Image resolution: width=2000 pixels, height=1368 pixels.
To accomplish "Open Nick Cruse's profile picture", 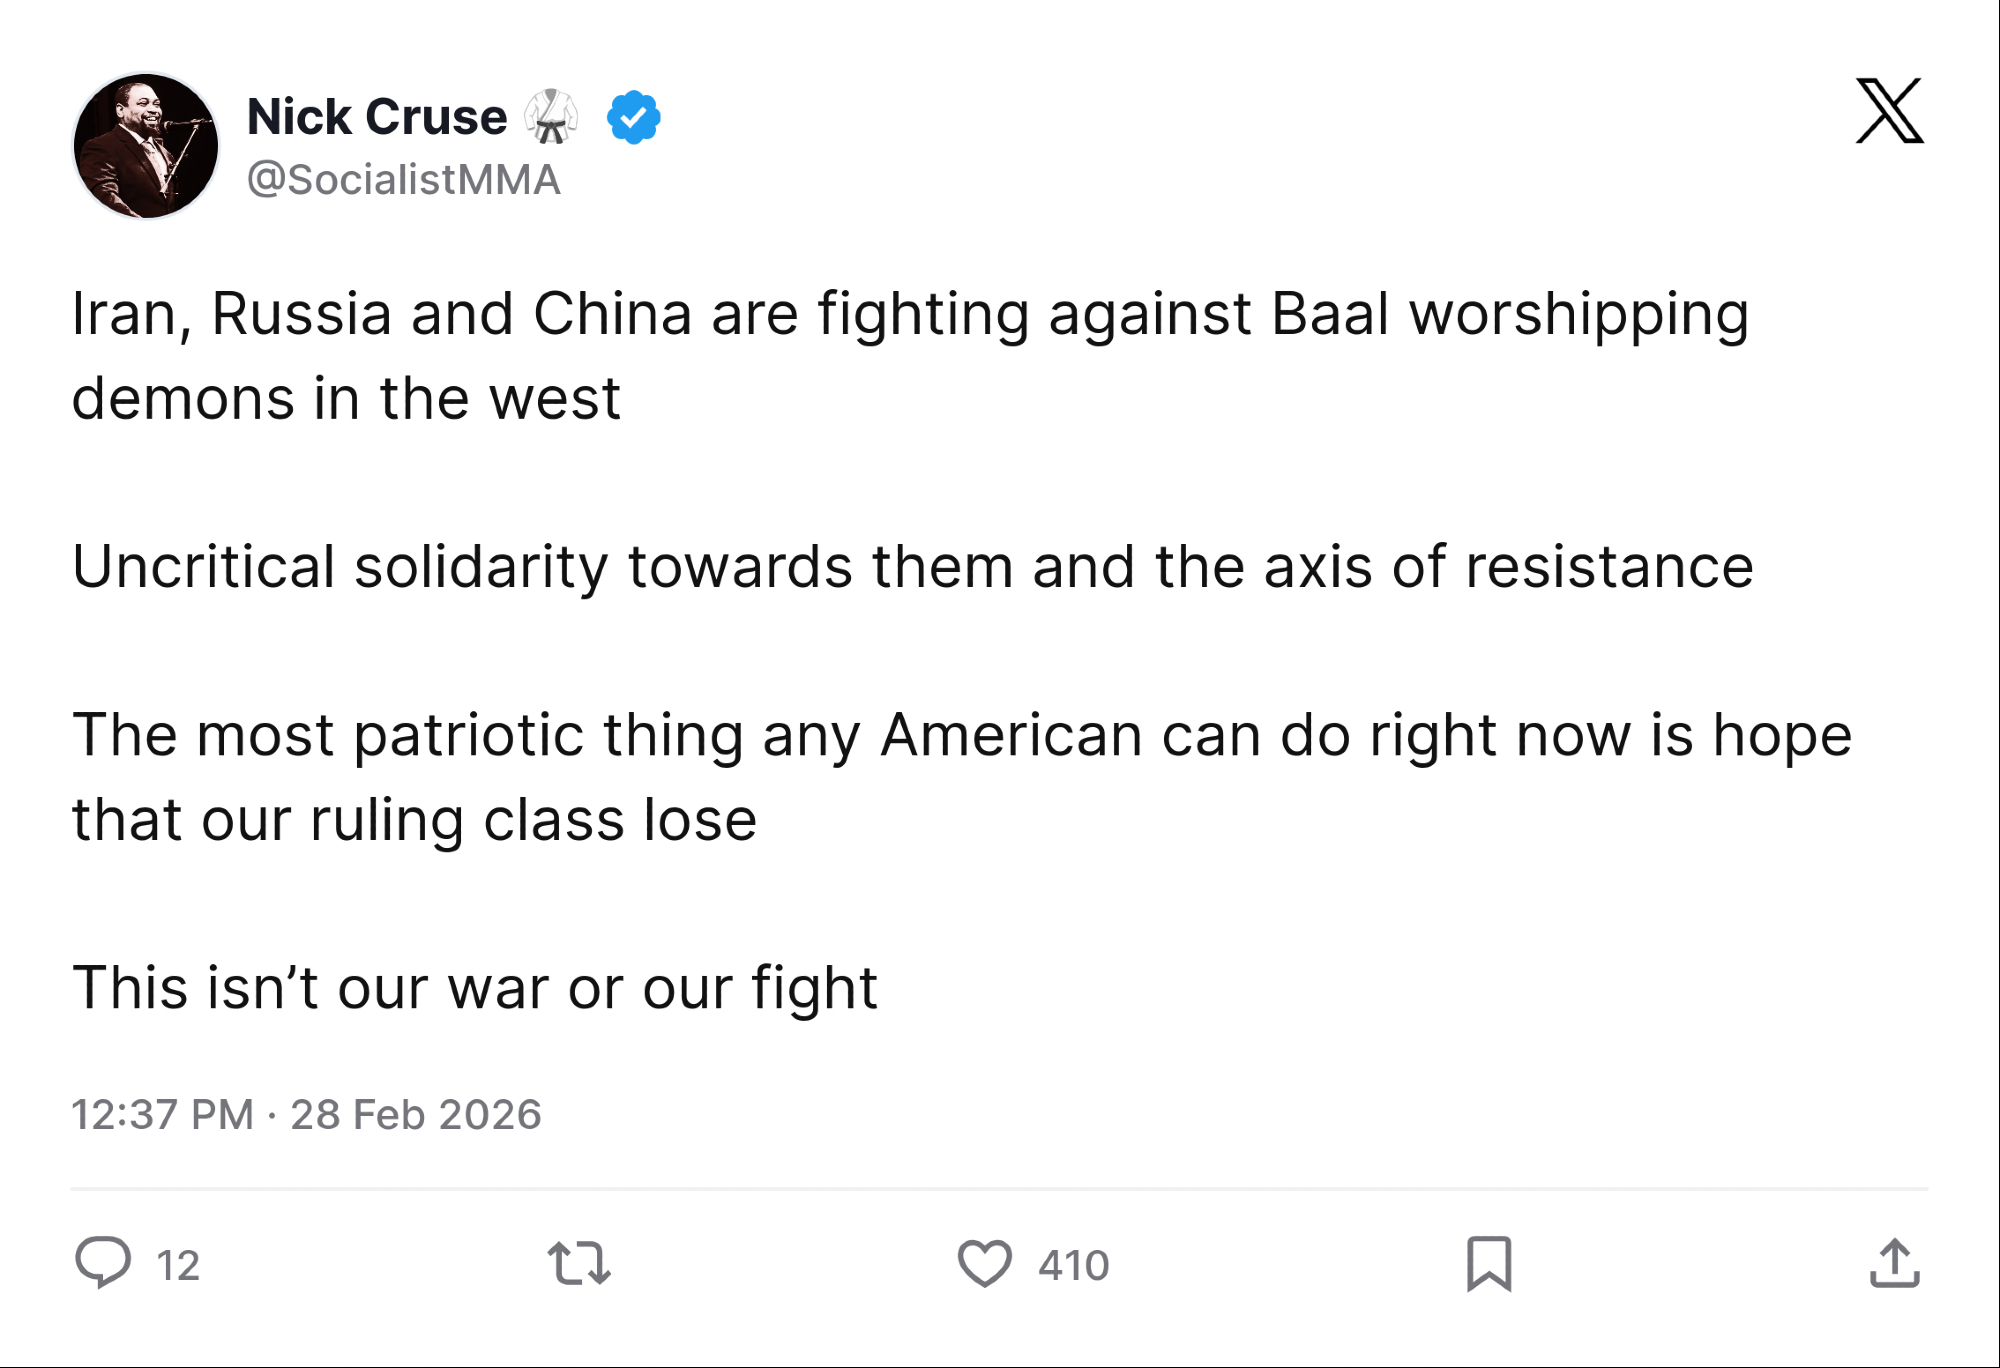I will 146,146.
